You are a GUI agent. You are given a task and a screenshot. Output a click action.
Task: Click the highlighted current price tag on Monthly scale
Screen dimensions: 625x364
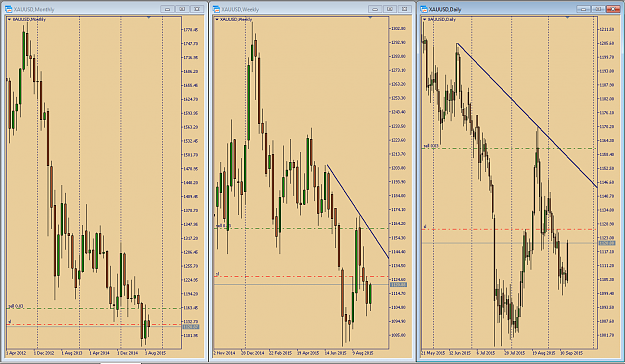click(x=191, y=327)
